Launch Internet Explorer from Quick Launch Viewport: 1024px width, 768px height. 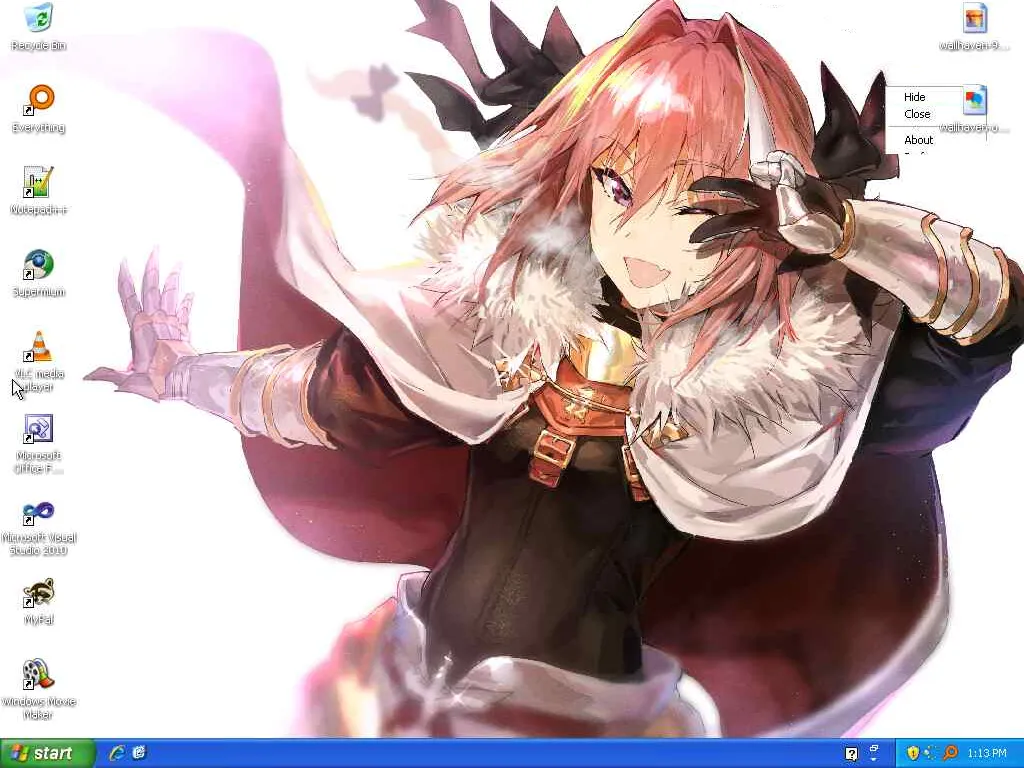[x=117, y=753]
